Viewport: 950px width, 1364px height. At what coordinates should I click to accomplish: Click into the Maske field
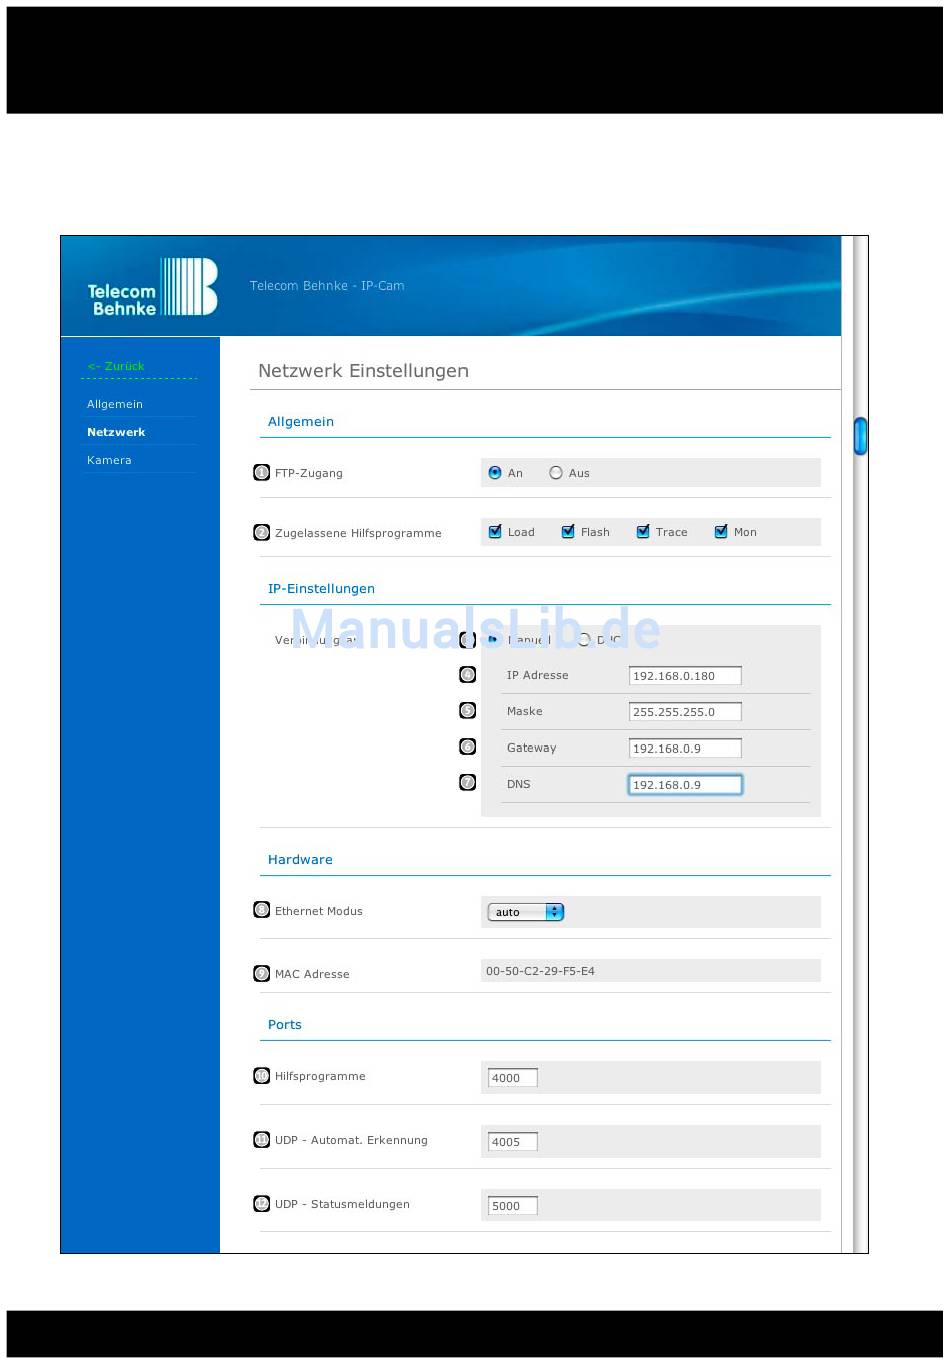[685, 712]
